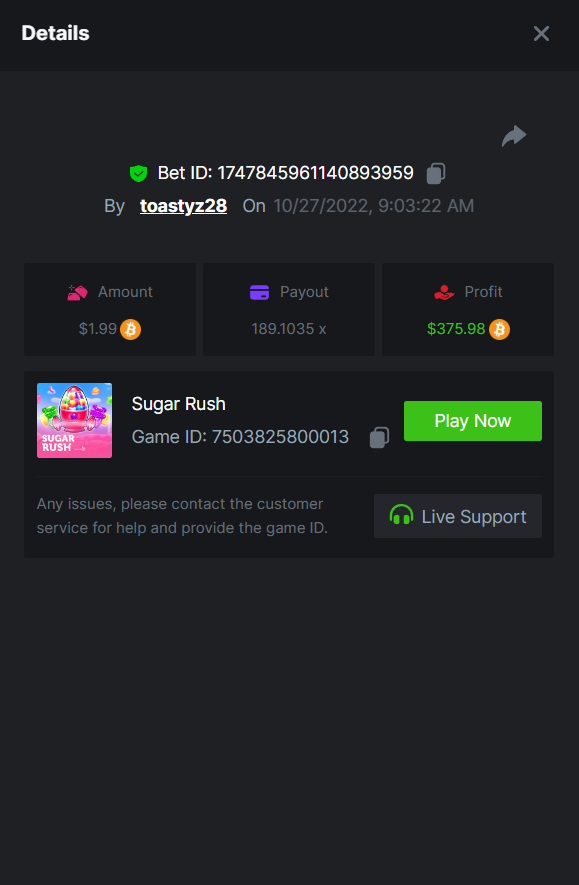Click the 189.1035 x payout value
The image size is (579, 885).
pos(289,329)
